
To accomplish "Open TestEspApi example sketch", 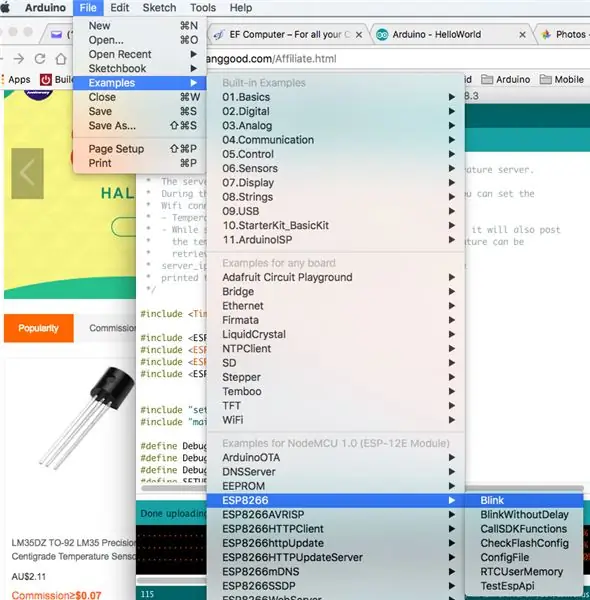I will [x=524, y=586].
